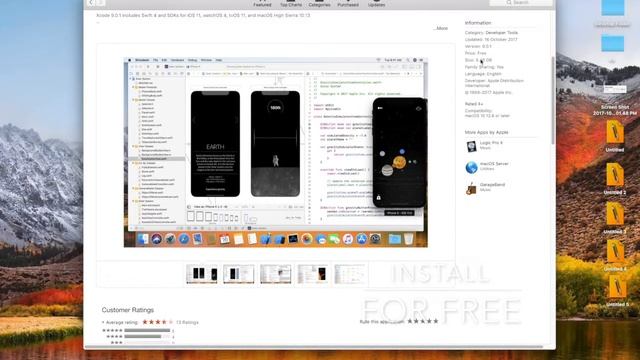Click the macOS Server globe icon
This screenshot has width=640, height=360.
471,167
